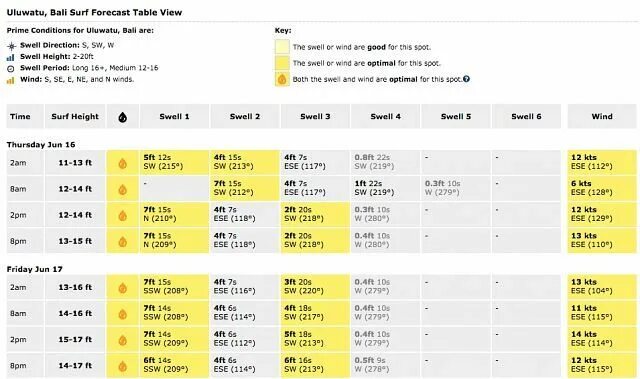Image resolution: width=640 pixels, height=379 pixels.
Task: Click the optimal droplet icon in Key legend
Action: point(282,79)
